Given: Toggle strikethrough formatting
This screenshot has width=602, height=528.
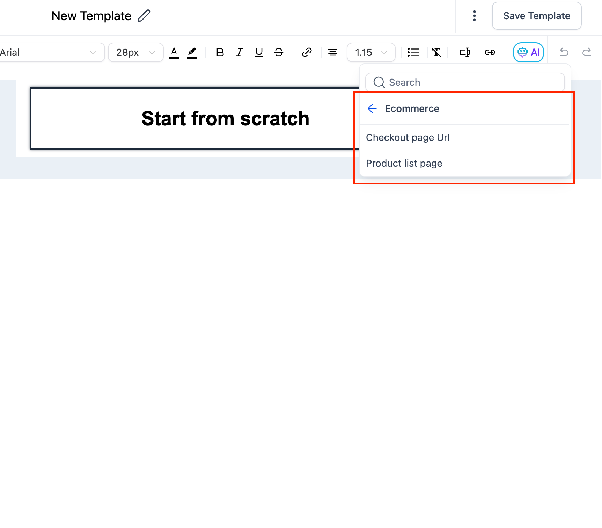Looking at the screenshot, I should click(279, 52).
